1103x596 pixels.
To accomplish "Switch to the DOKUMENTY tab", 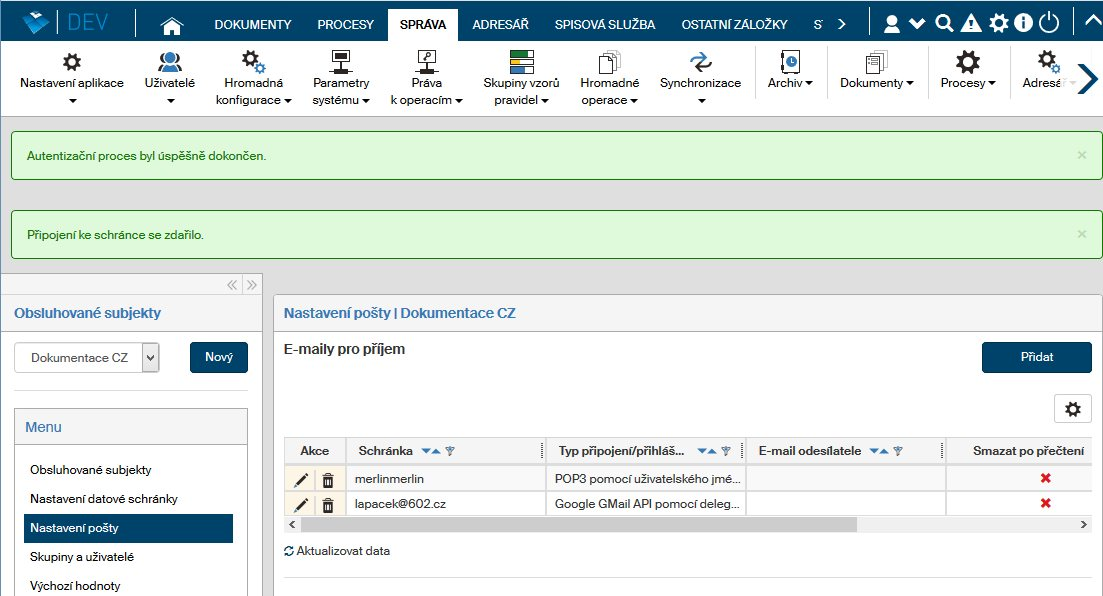I will click(253, 24).
